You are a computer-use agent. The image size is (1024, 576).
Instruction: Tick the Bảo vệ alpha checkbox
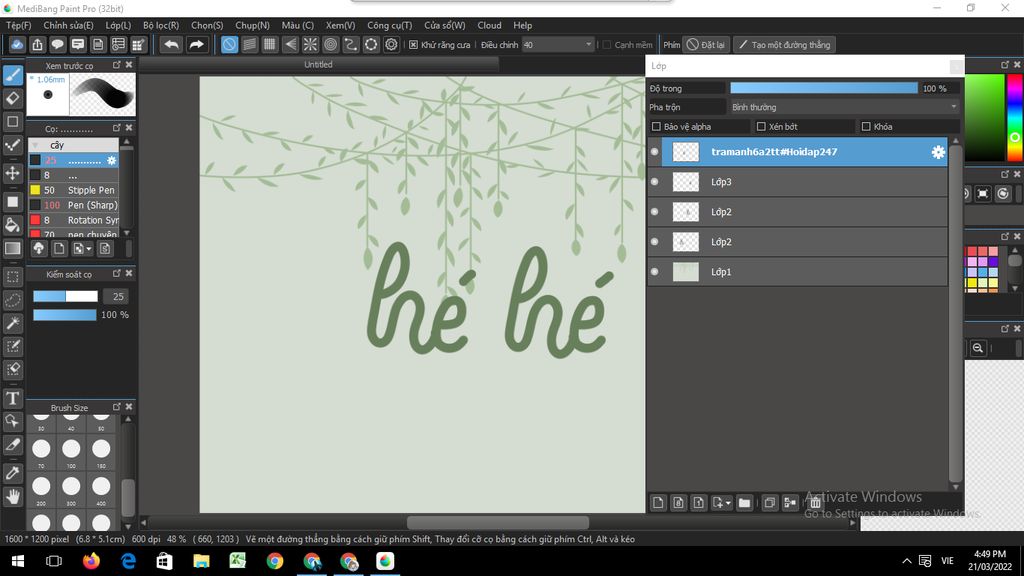click(x=656, y=127)
